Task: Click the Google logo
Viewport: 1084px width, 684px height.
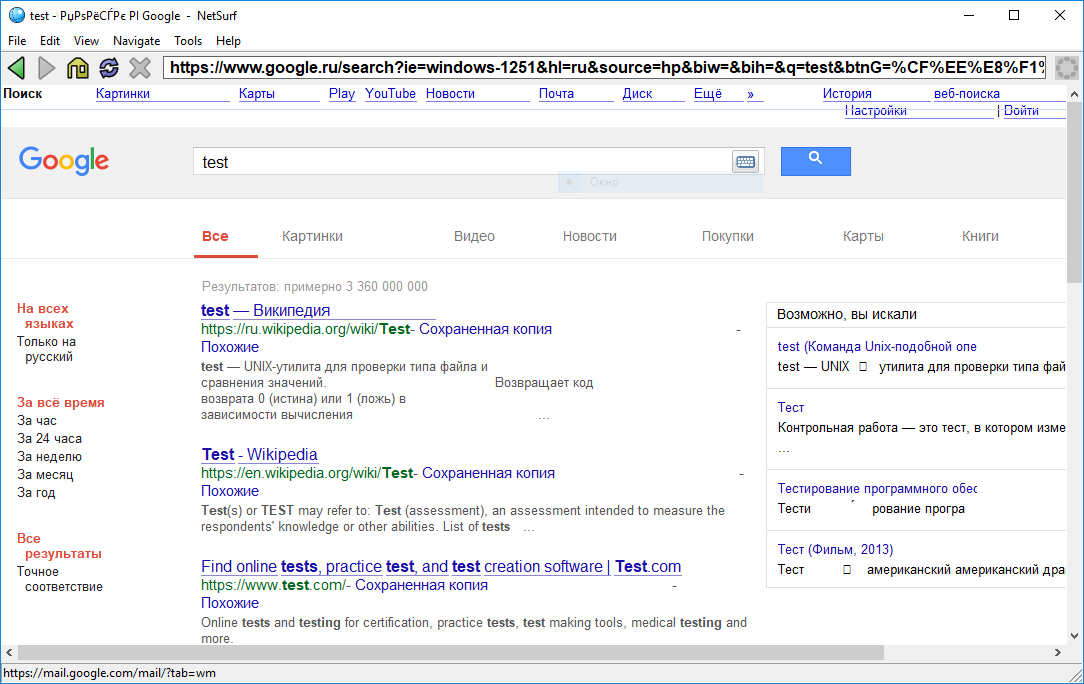Action: coord(64,161)
